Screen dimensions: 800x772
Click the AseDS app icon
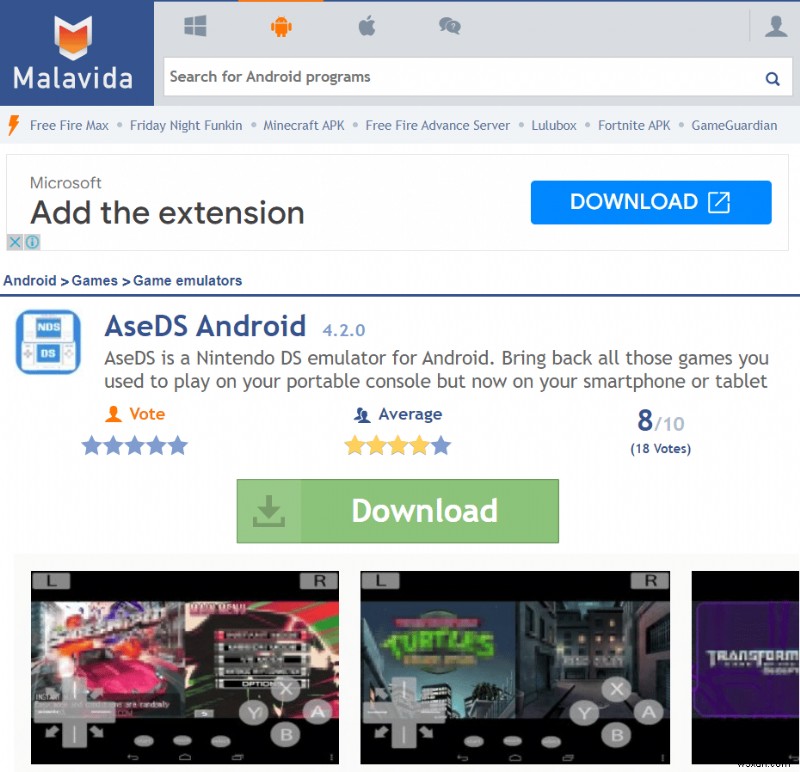(x=47, y=344)
